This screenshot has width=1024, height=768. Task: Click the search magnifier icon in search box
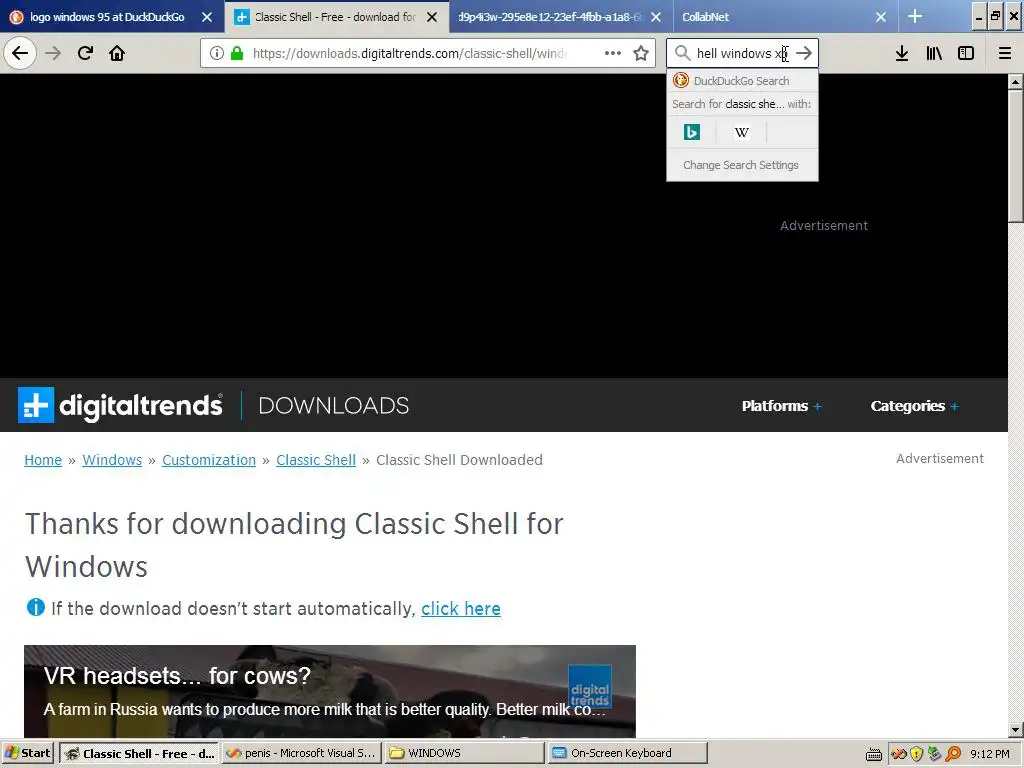coord(682,53)
